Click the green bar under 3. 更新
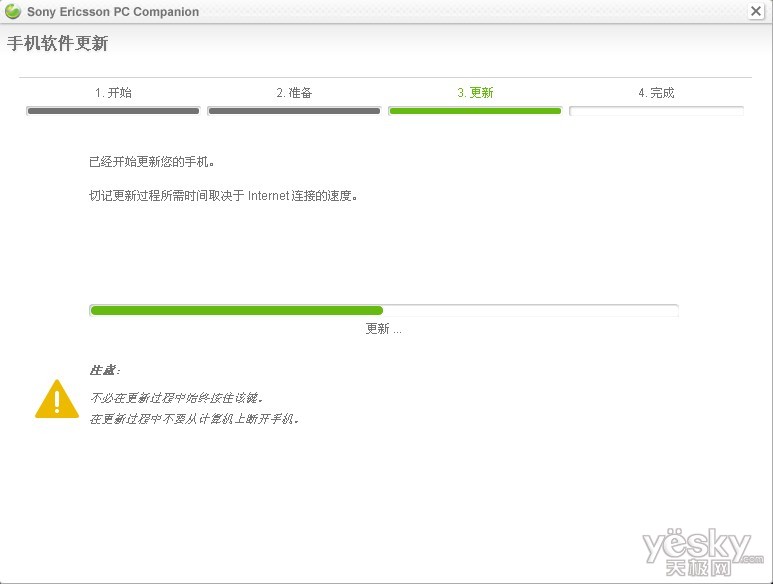 pos(475,111)
